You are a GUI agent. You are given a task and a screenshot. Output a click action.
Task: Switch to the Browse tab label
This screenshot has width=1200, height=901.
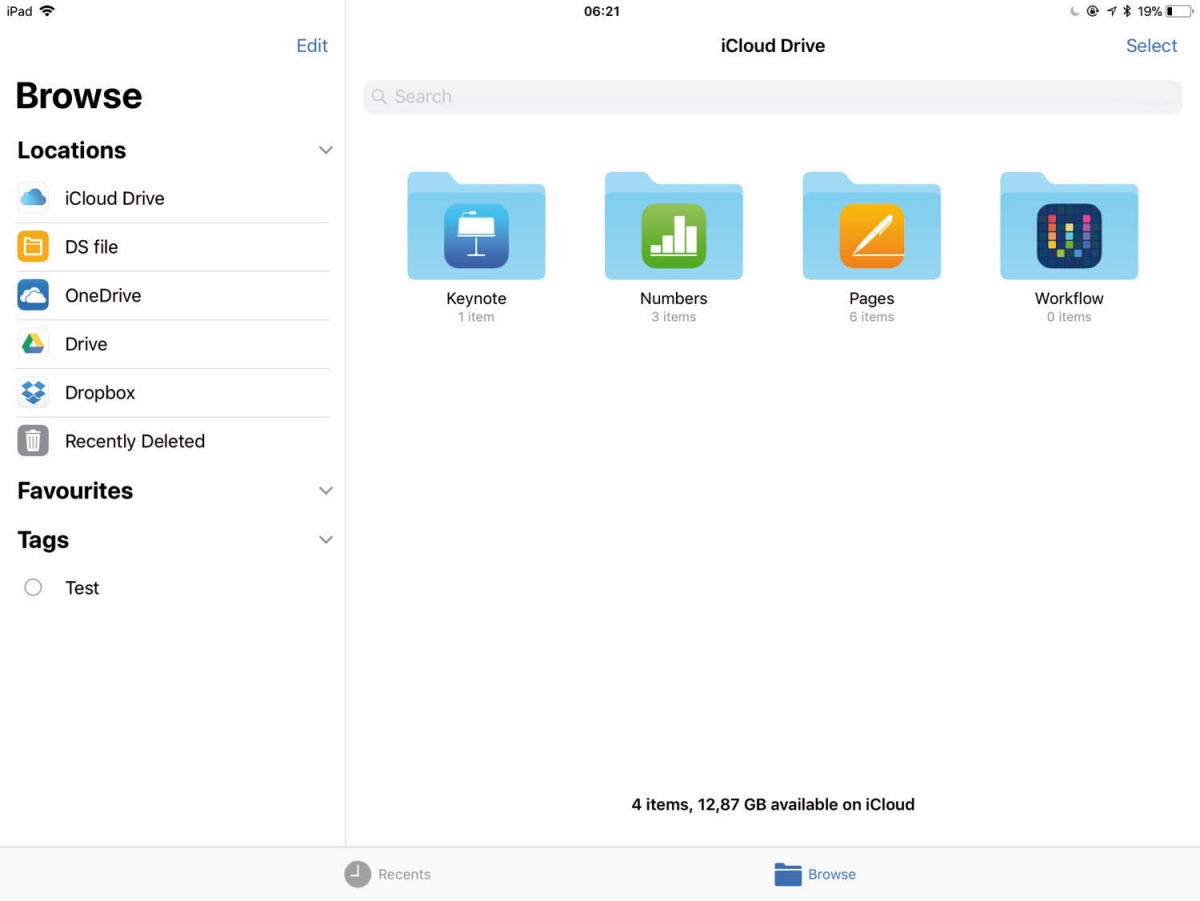(x=832, y=874)
